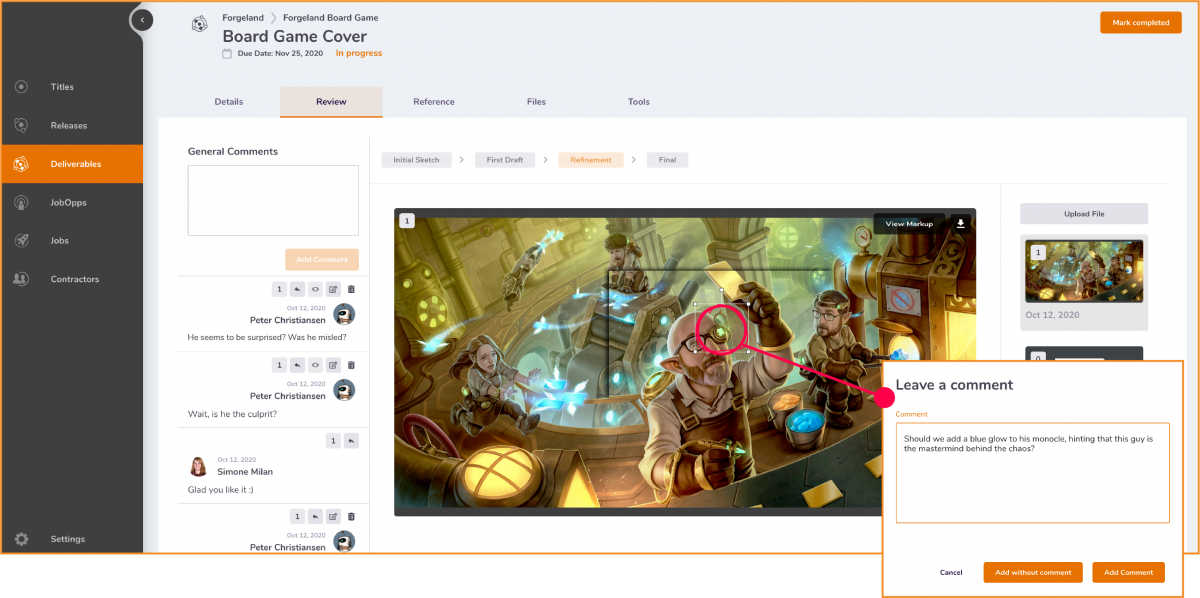Go to Releases in the sidebar
Viewport: 1200px width, 598px height.
[68, 126]
